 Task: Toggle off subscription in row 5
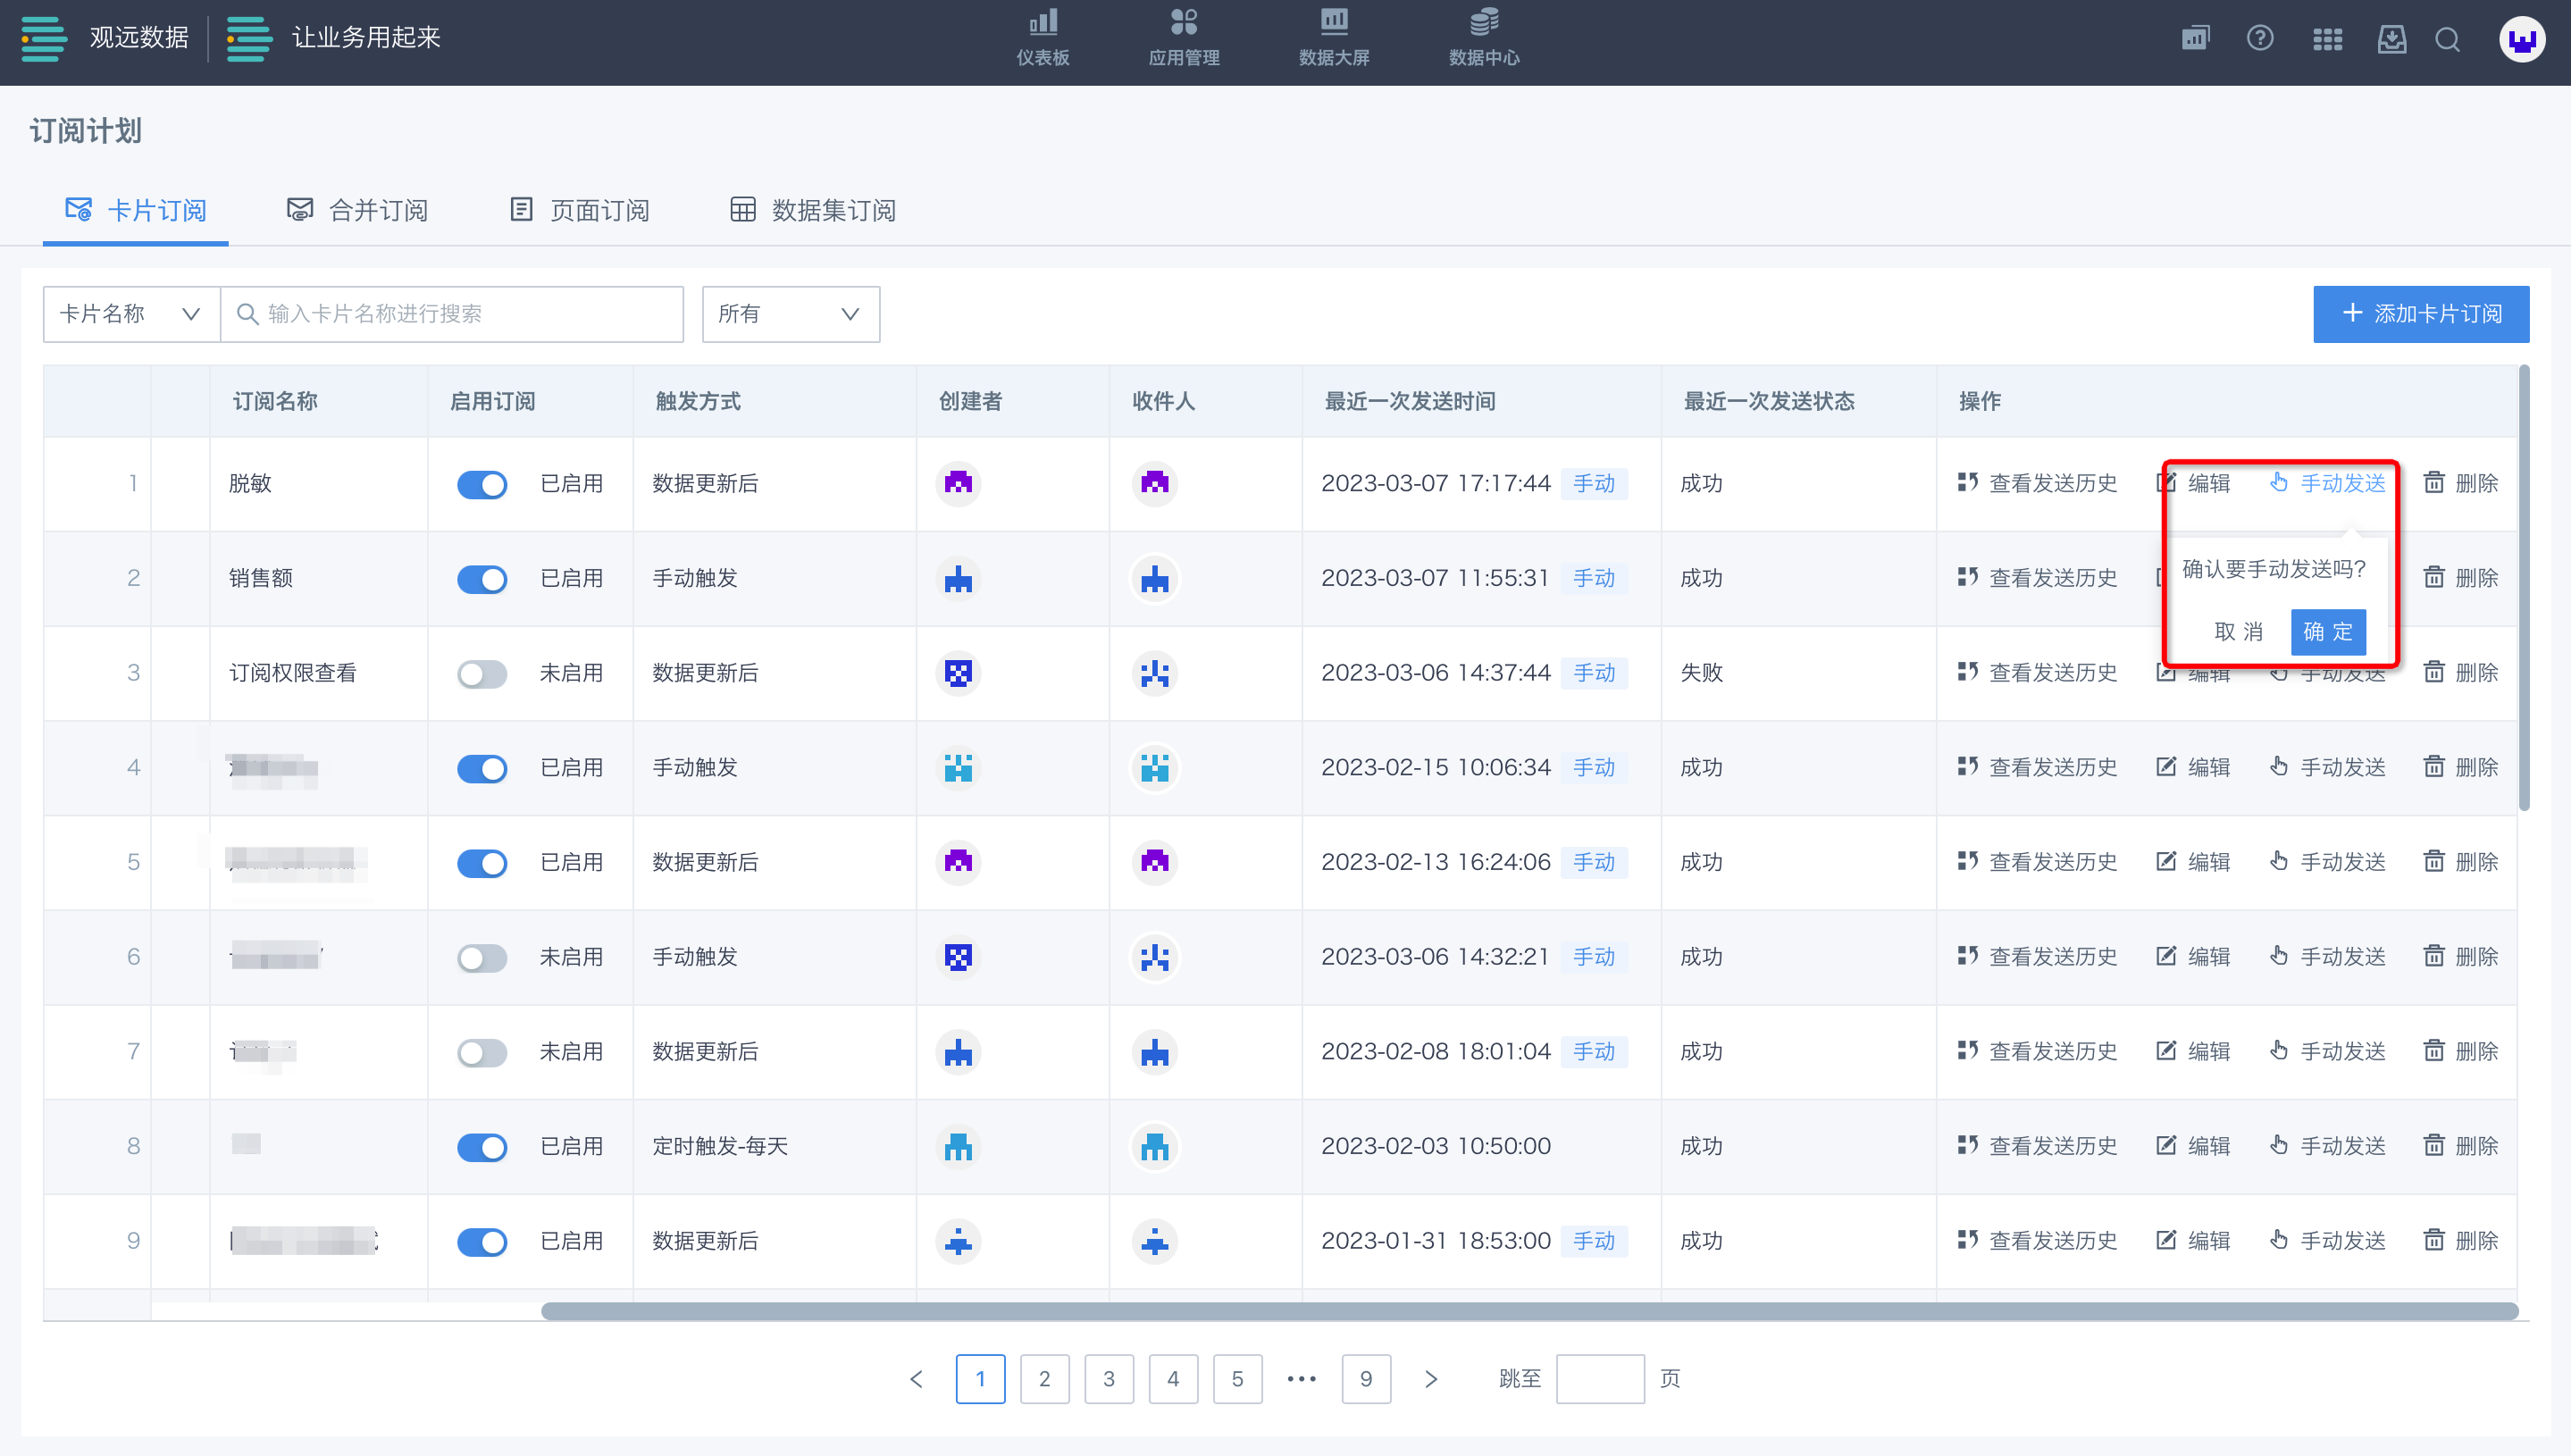[482, 863]
